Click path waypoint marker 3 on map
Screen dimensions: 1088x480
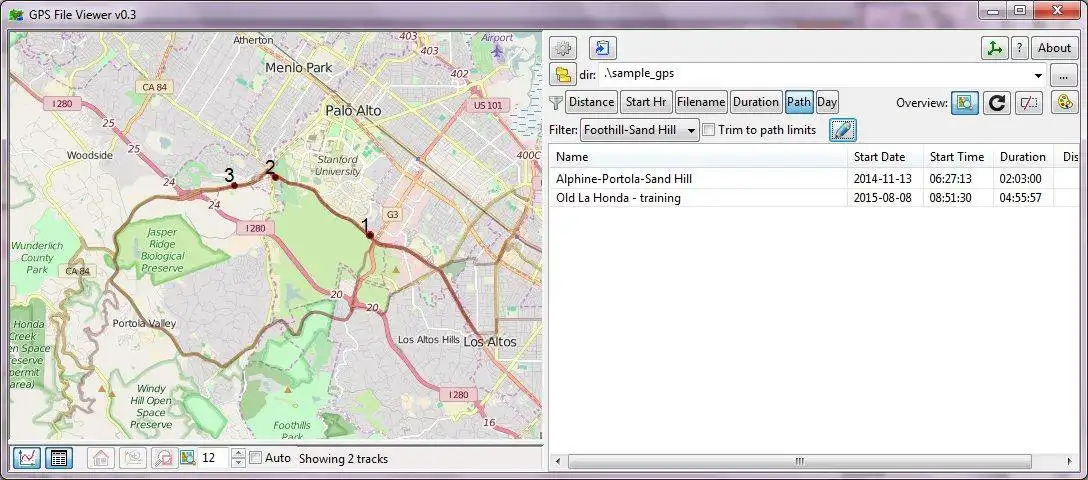[235, 185]
